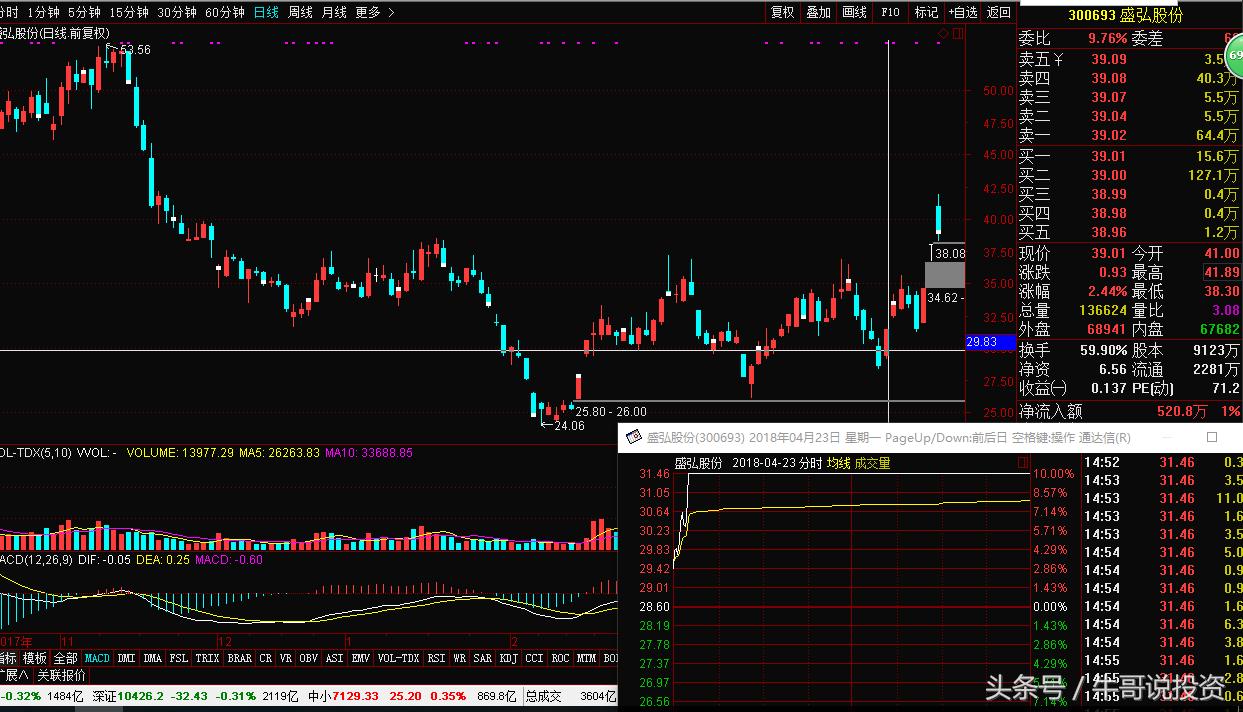
Task: Click the small red square icon in intraday popup
Action: [1022, 463]
